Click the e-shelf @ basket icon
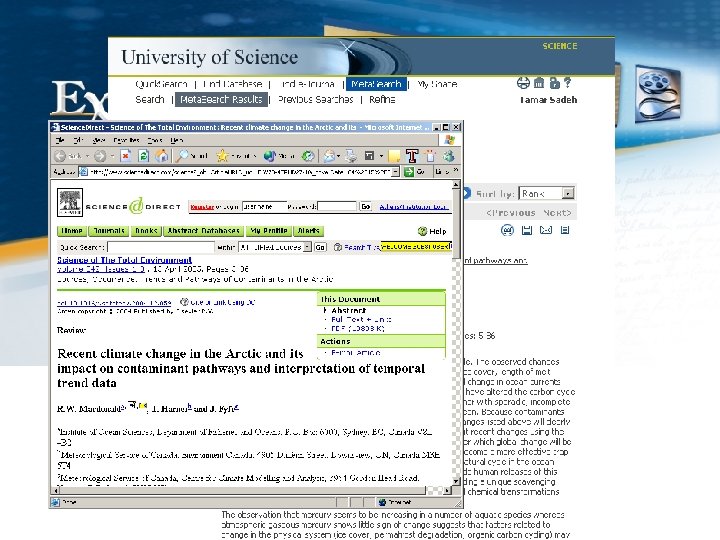Image resolution: width=720 pixels, height=540 pixels. coord(507,230)
